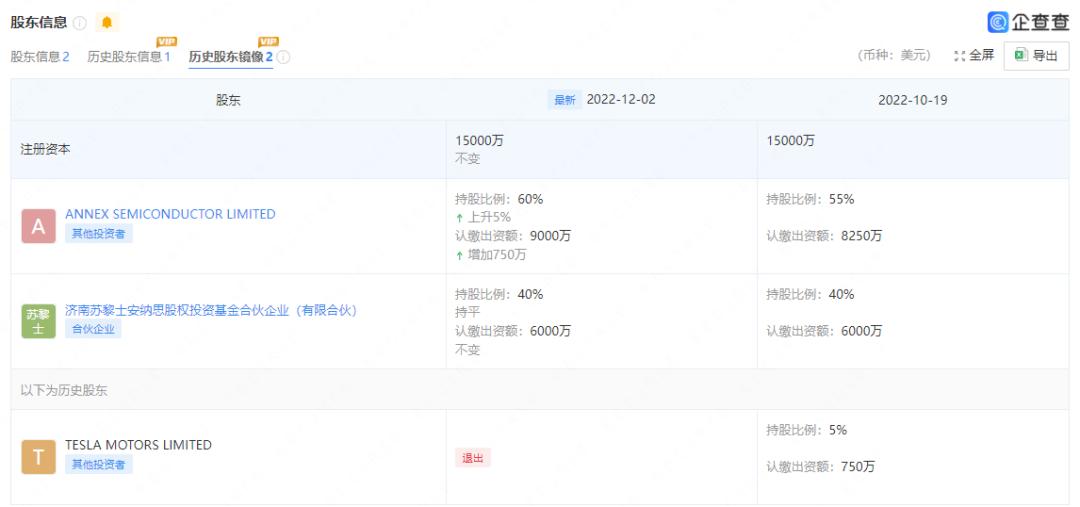1080x507 pixels.
Task: Click the 持平 status text
Action: click(468, 313)
